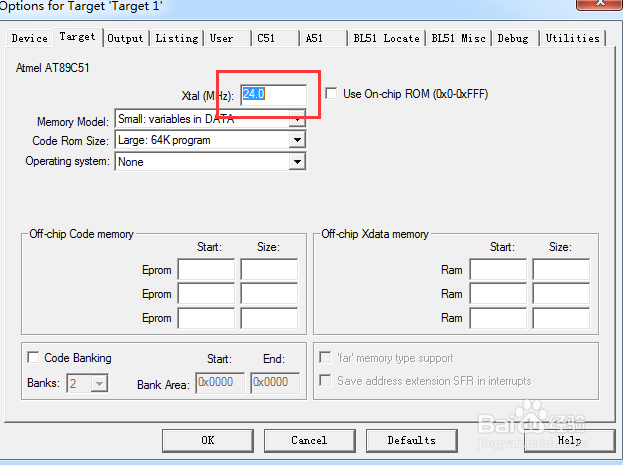Click second Ram Size field

click(561, 294)
